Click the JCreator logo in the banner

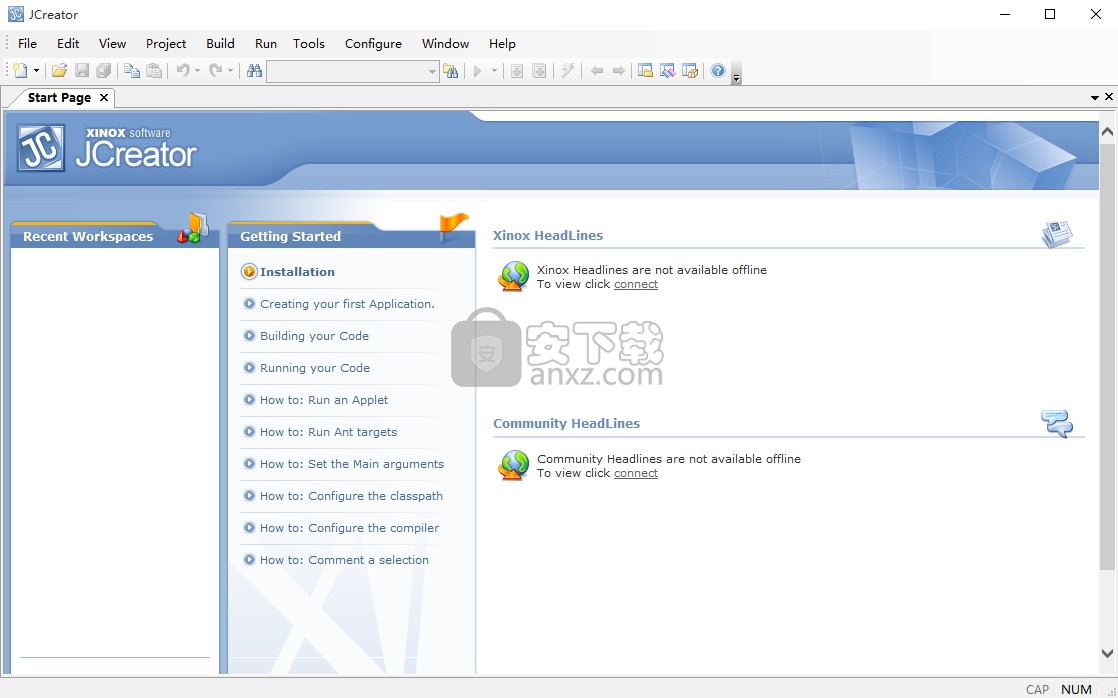coord(107,148)
